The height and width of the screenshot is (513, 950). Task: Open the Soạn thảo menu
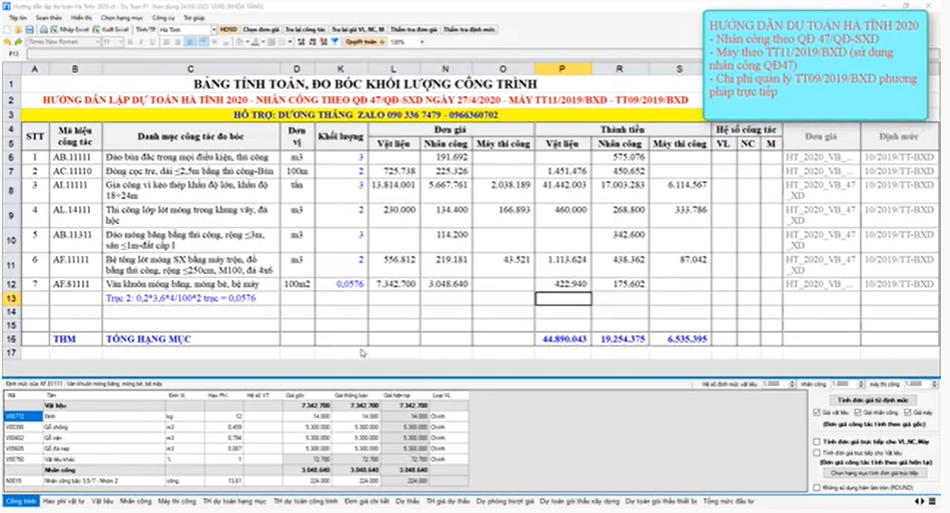[48, 18]
